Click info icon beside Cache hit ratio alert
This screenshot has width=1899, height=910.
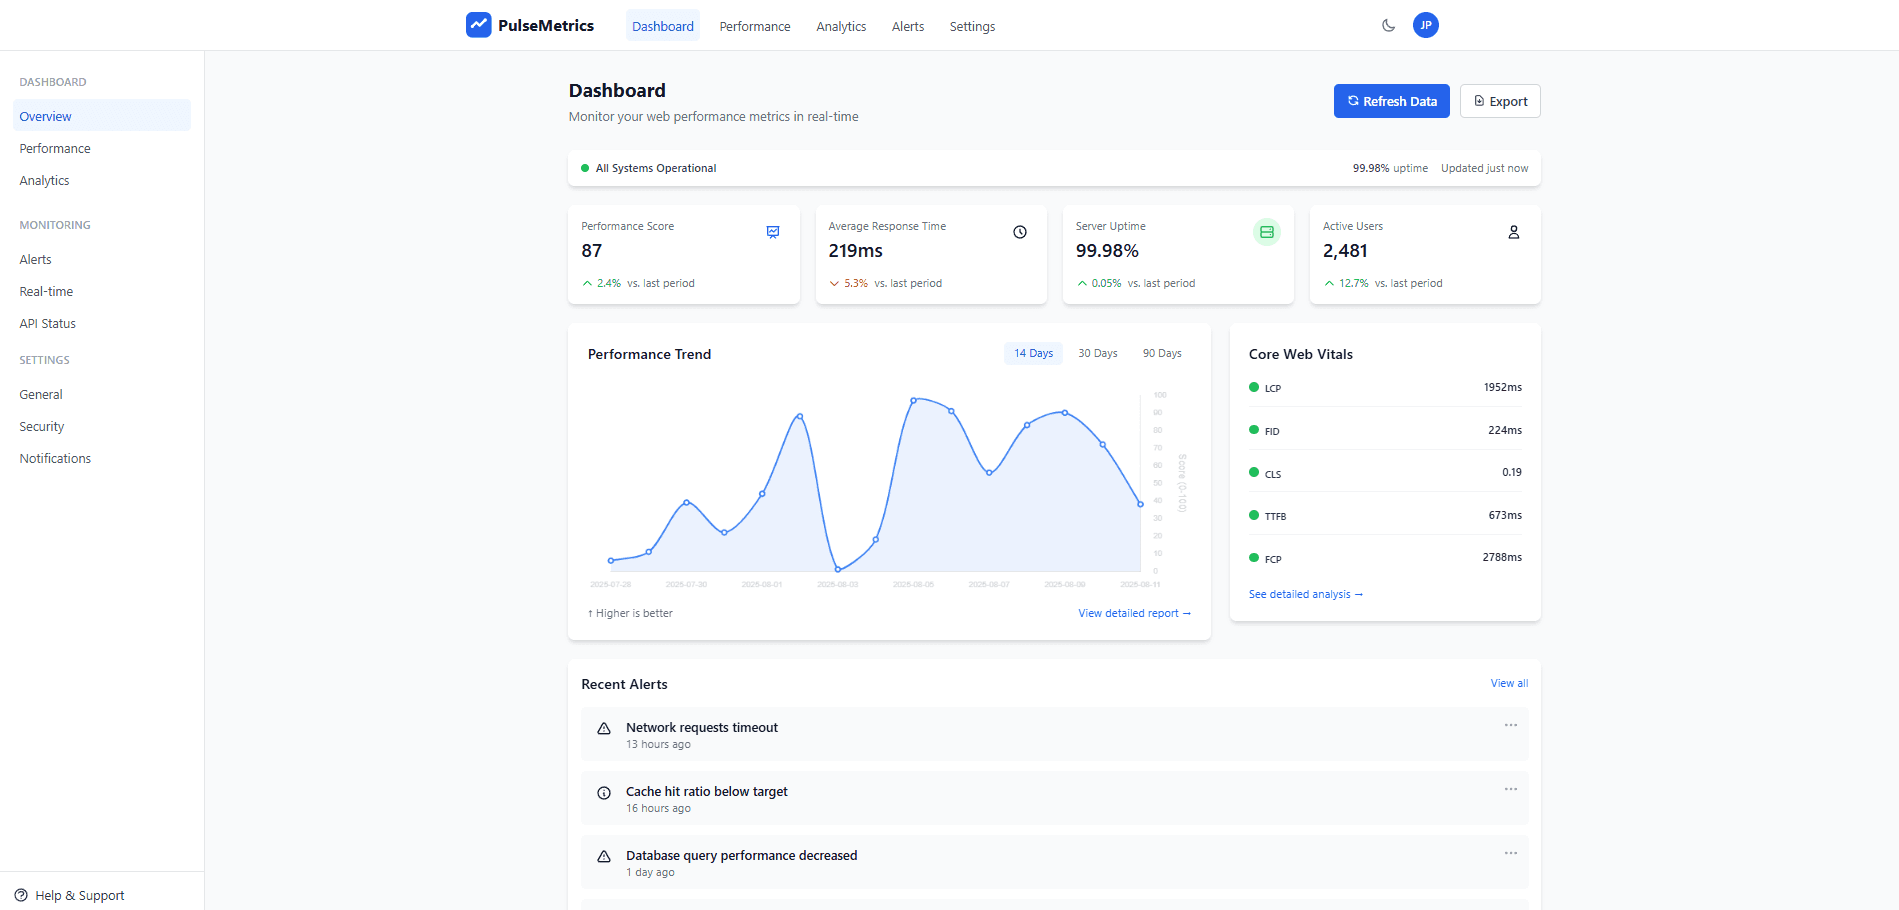coord(604,793)
